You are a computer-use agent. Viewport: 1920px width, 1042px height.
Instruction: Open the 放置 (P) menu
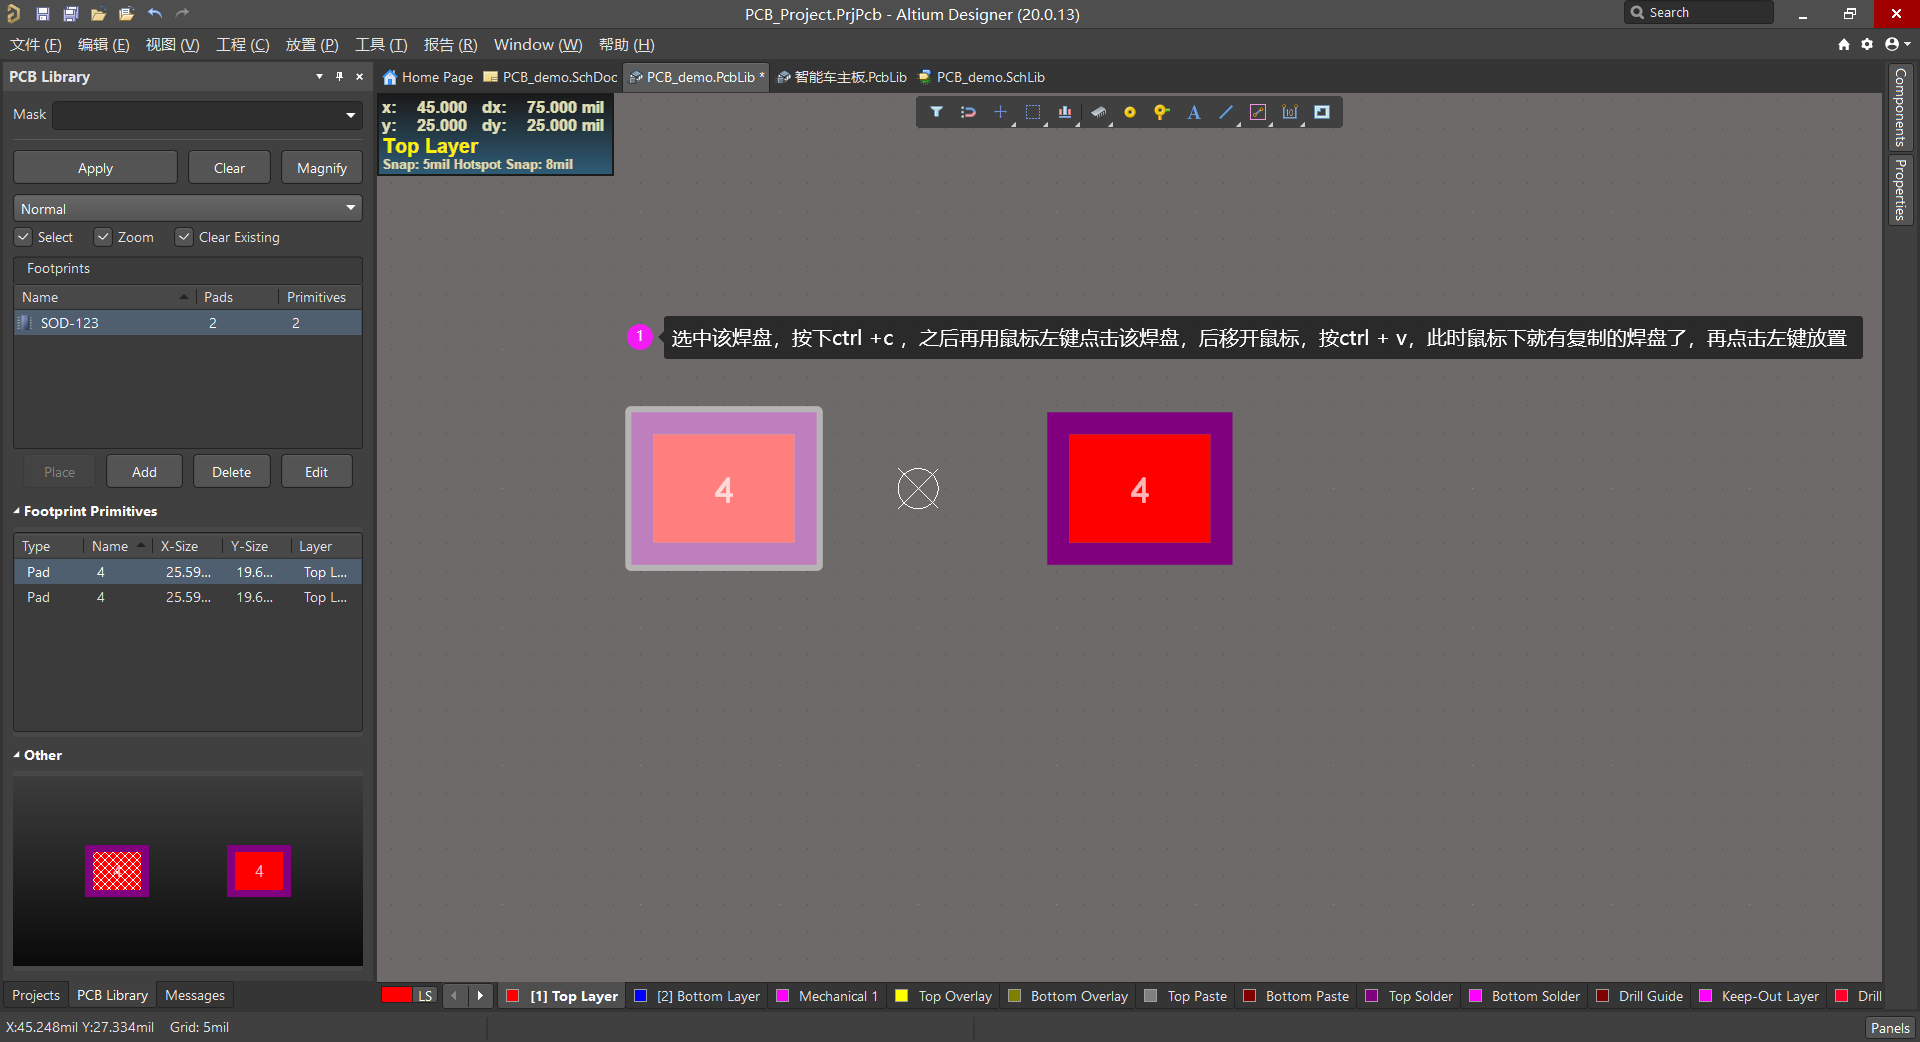(x=312, y=45)
